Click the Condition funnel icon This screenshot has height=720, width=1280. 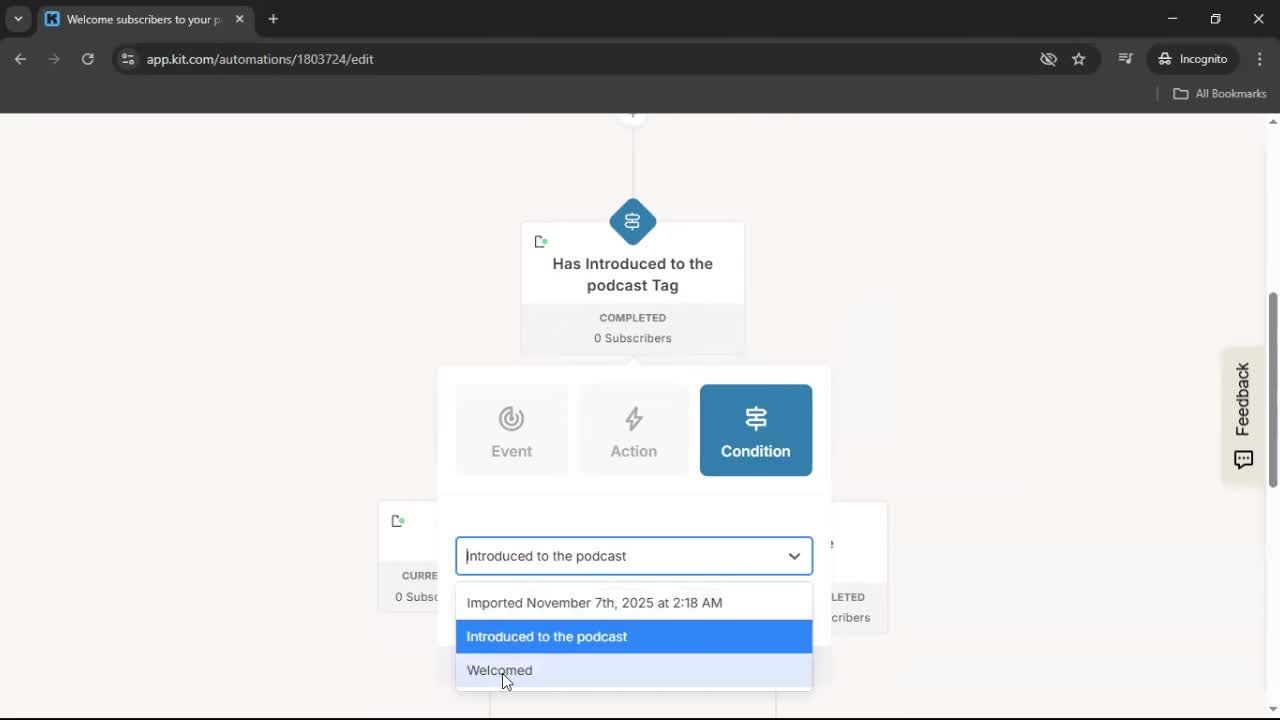pyautogui.click(x=755, y=418)
